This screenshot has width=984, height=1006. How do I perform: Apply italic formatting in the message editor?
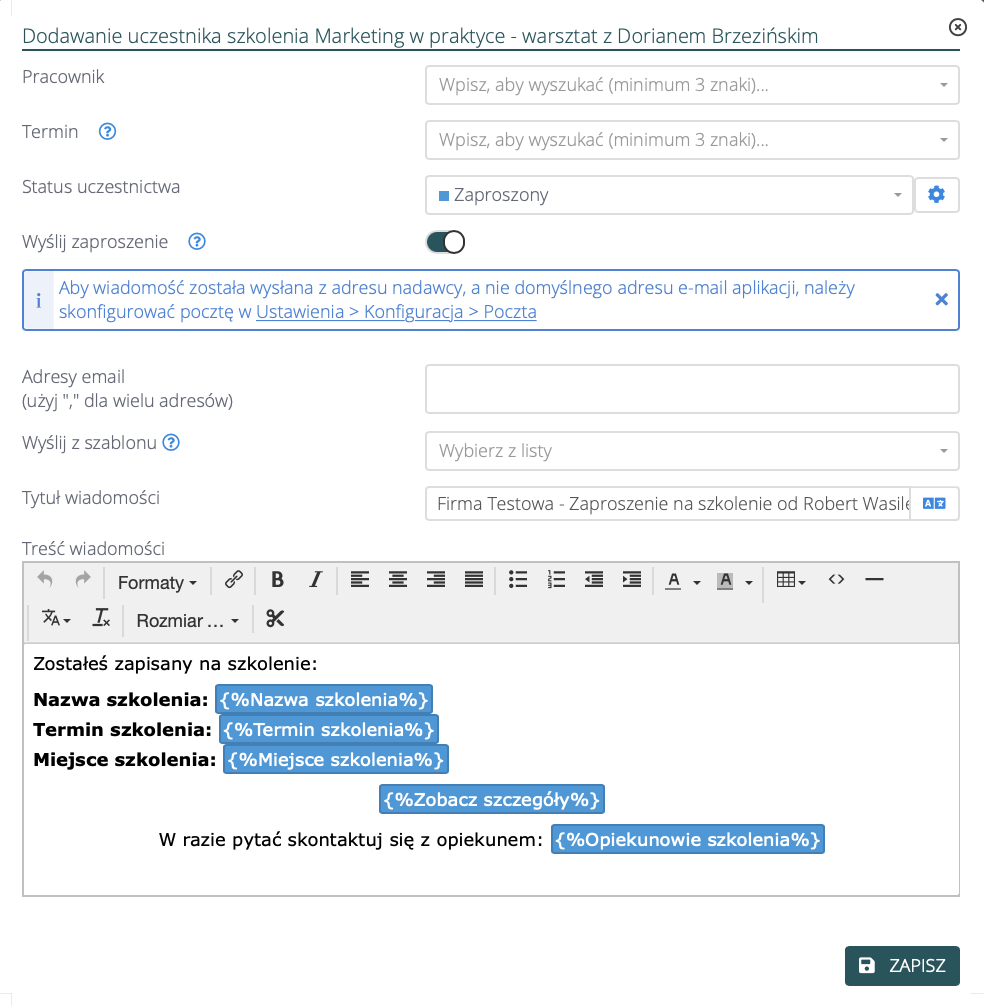tap(315, 580)
